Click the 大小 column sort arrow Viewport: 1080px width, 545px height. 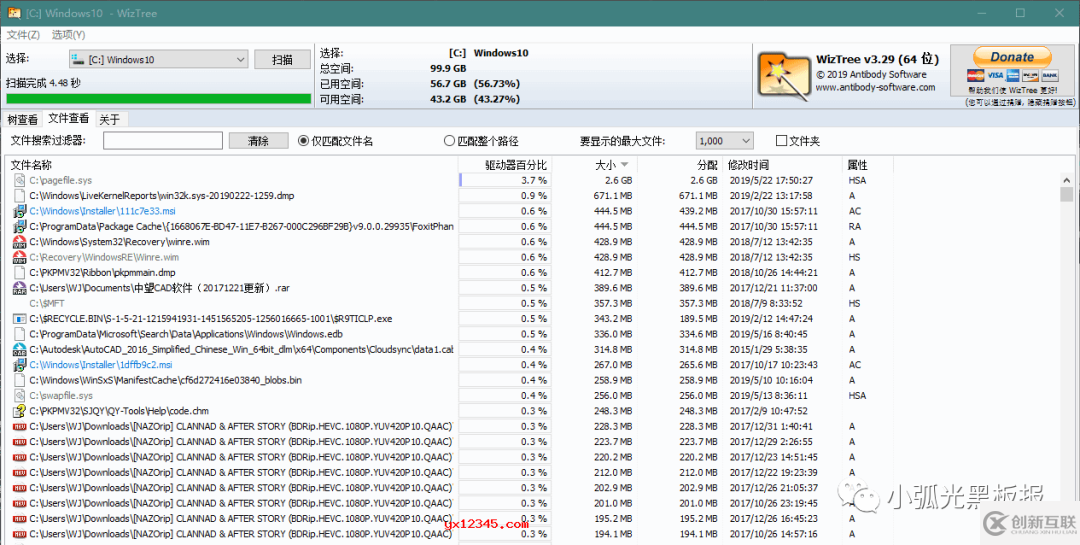pyautogui.click(x=625, y=165)
